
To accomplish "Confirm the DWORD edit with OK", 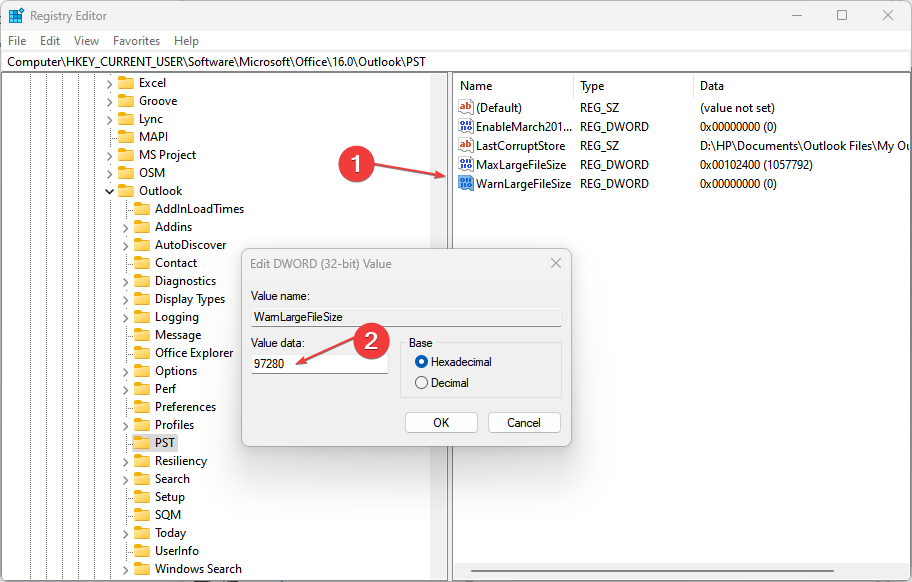I will (x=441, y=423).
